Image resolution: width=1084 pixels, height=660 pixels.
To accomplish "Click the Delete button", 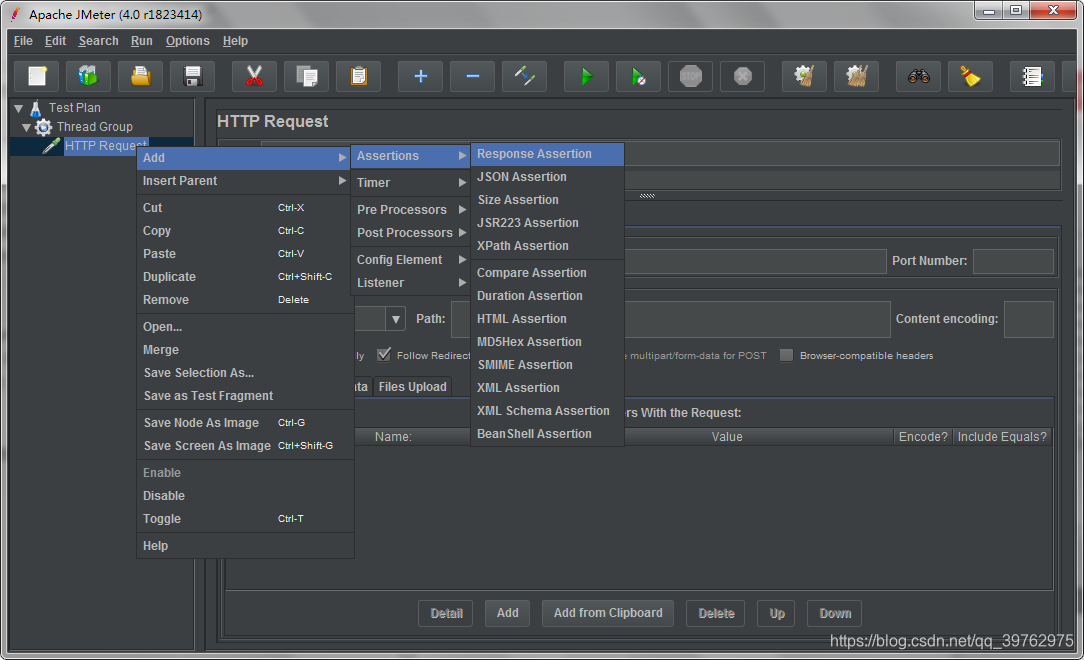I will pos(716,613).
